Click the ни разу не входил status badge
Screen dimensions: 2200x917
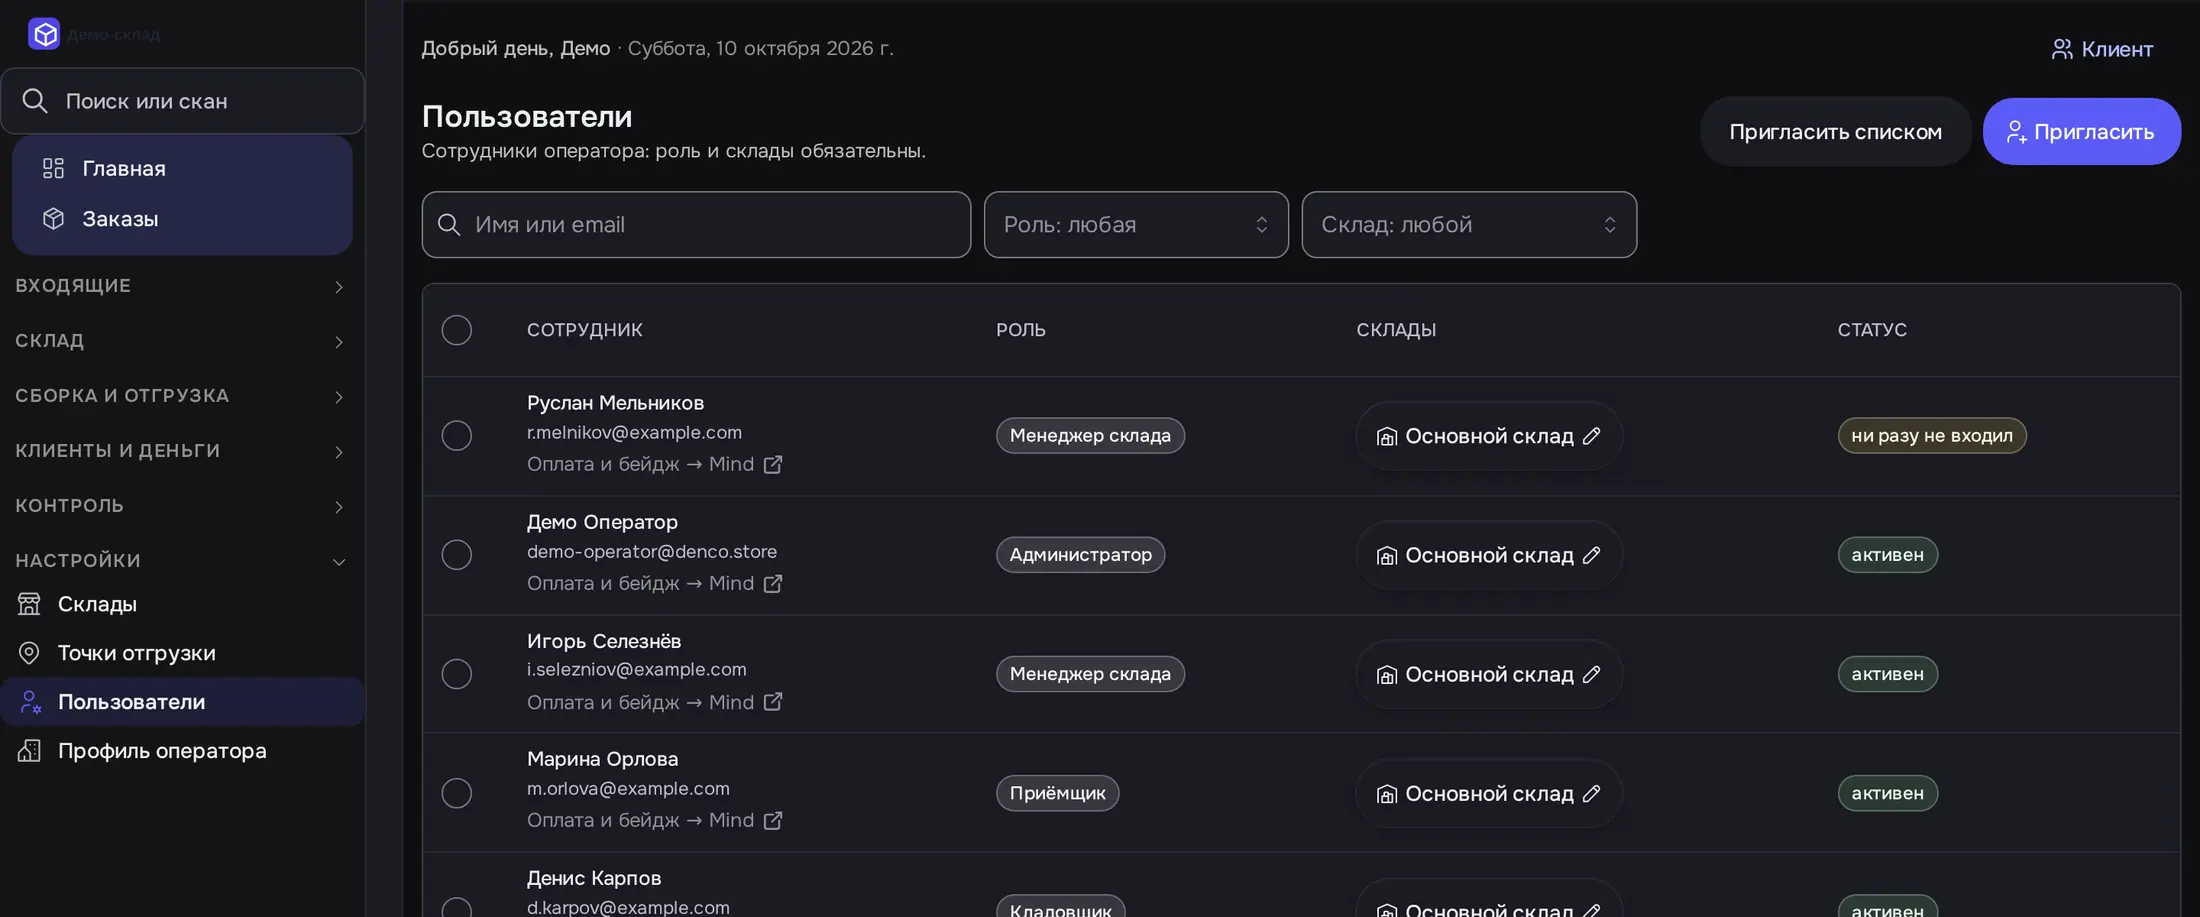[1932, 436]
